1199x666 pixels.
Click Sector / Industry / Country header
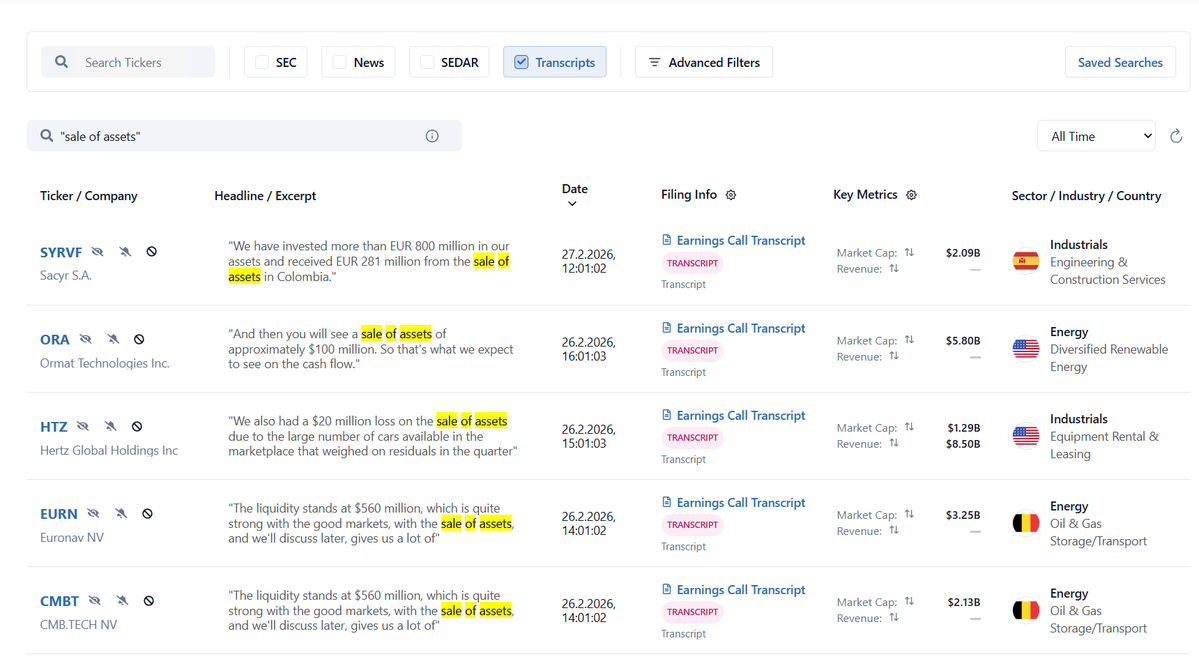click(x=1086, y=196)
